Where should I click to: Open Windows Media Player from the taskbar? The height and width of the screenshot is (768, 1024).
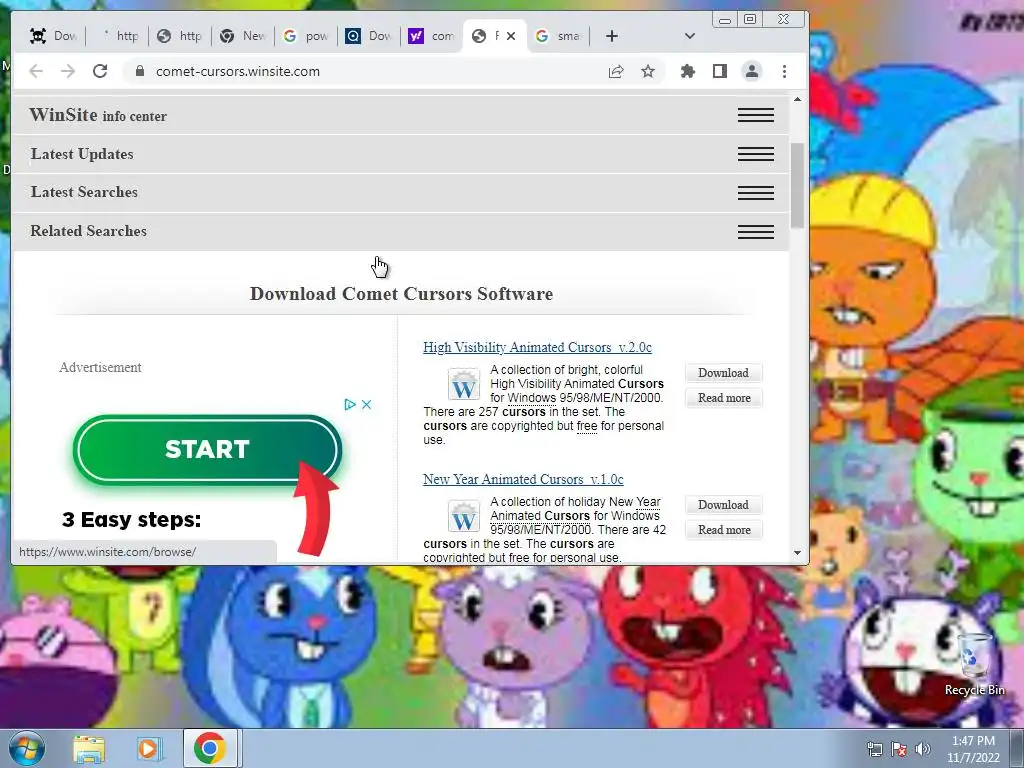pyautogui.click(x=149, y=748)
